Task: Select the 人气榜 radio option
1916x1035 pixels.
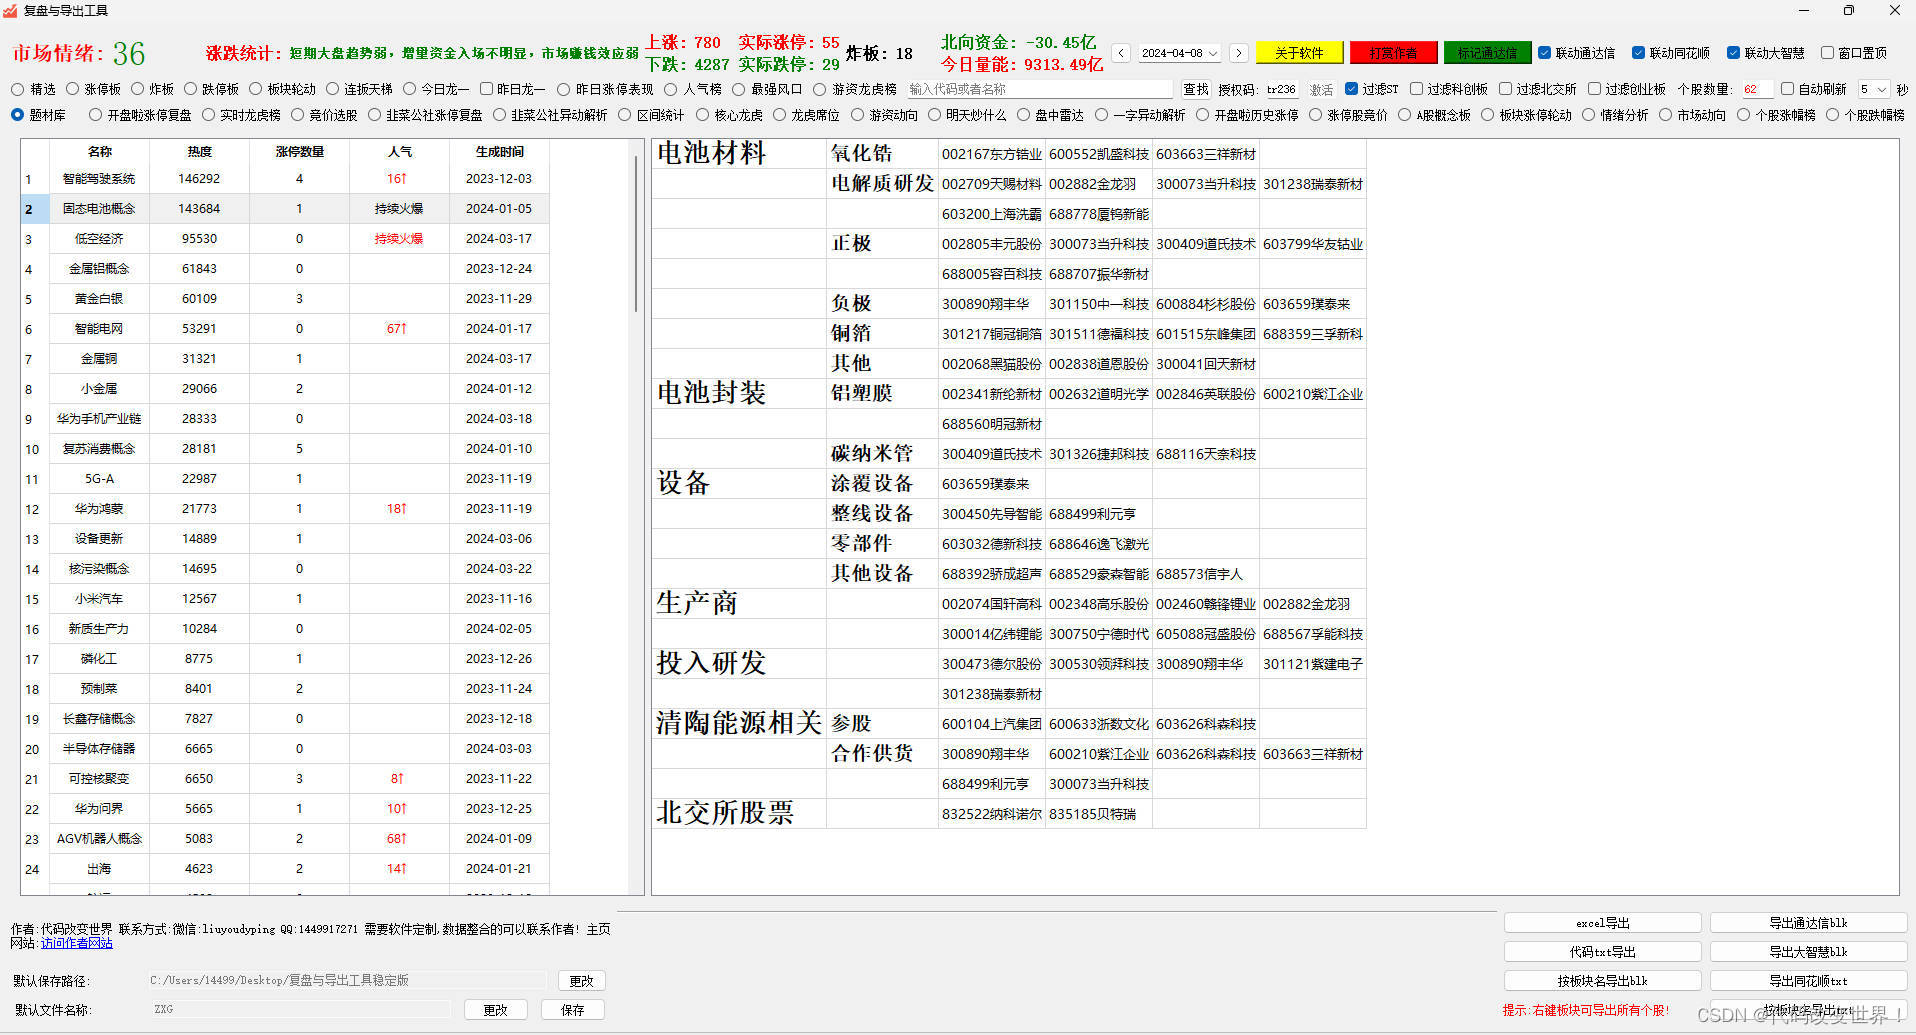Action: (672, 89)
